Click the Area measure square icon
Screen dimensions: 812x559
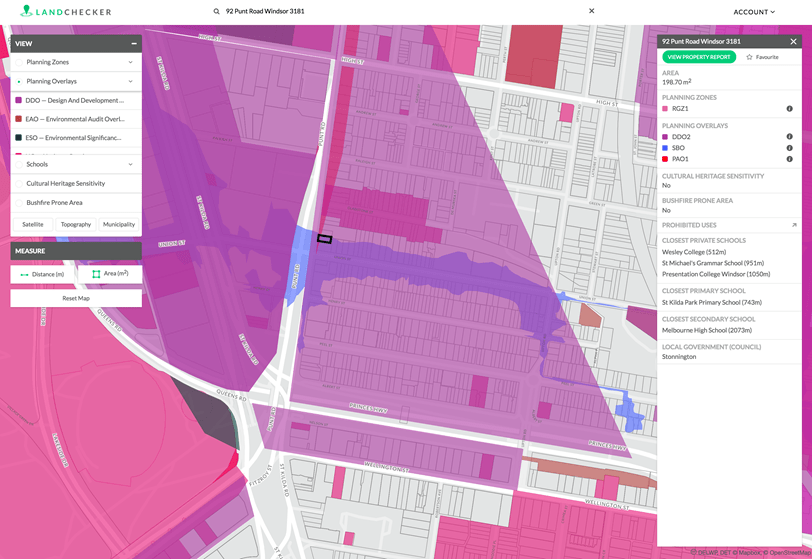pos(96,274)
